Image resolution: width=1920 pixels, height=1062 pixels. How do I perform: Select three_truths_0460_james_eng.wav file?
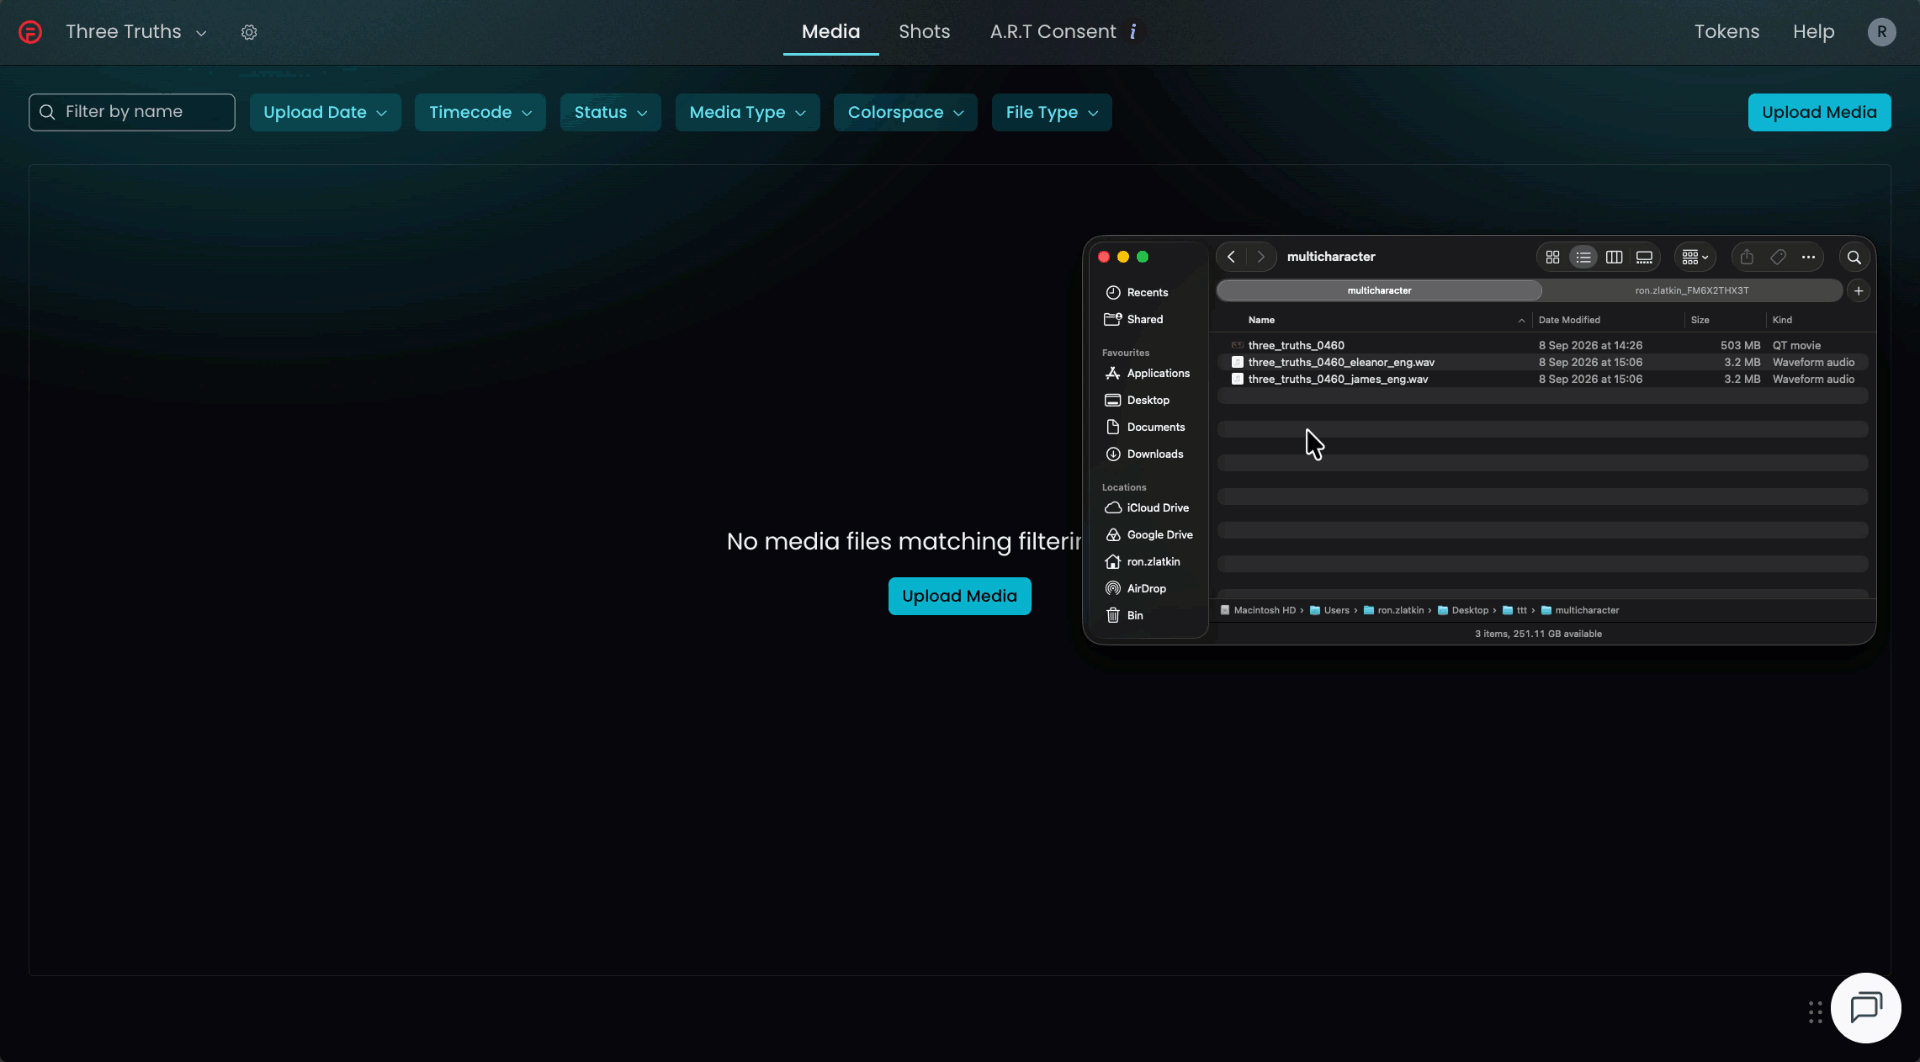[1542, 379]
